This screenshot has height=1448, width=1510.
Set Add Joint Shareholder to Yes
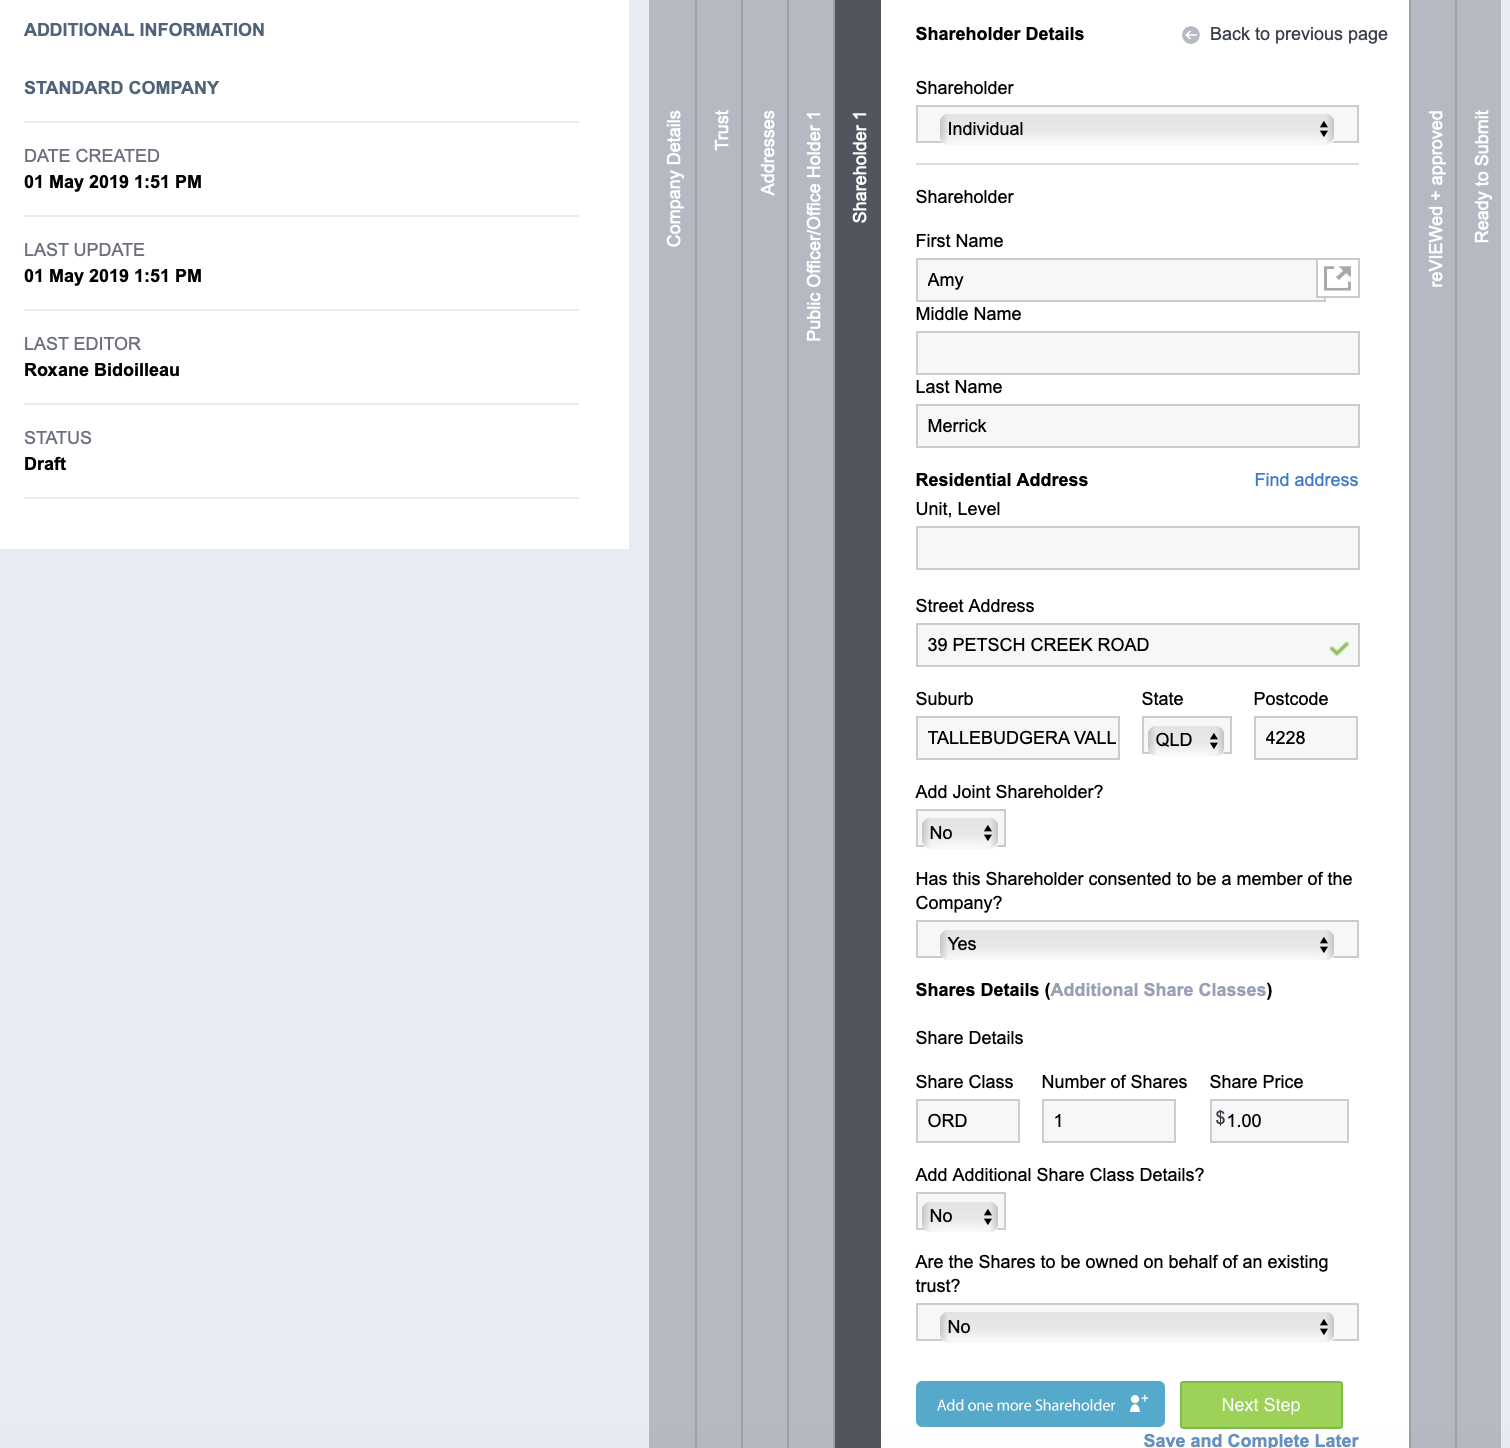click(x=960, y=831)
